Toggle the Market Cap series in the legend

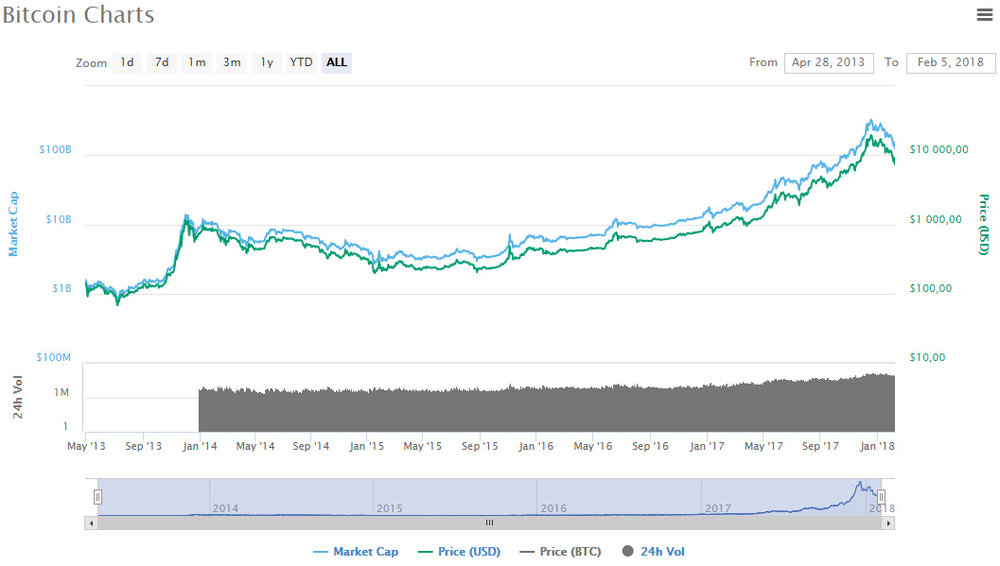click(356, 551)
